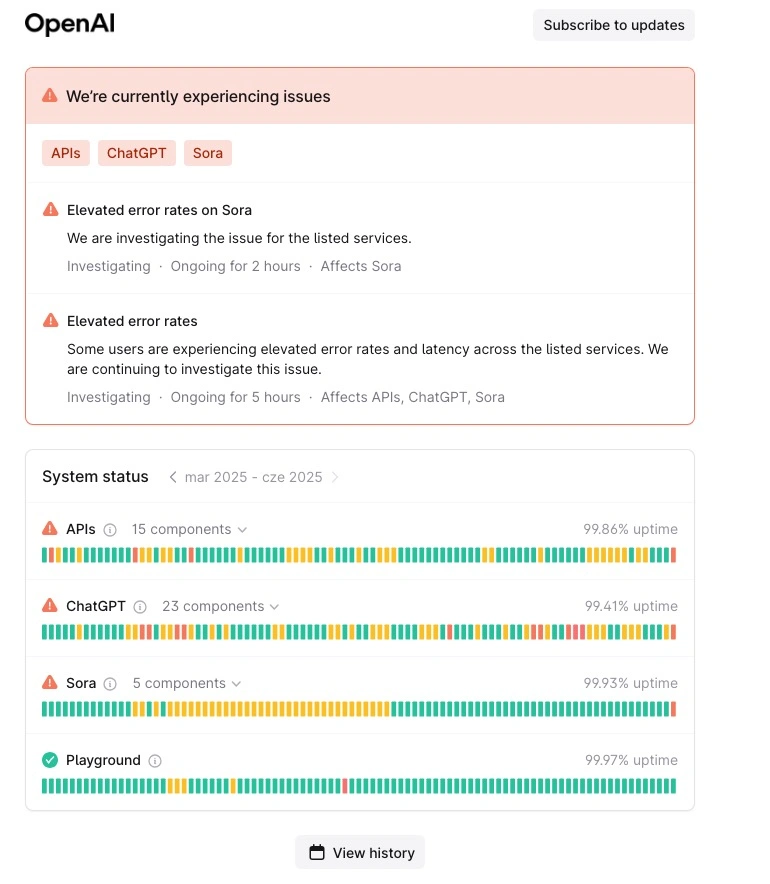
Task: Select the Sora tag in the issues banner
Action: [208, 153]
